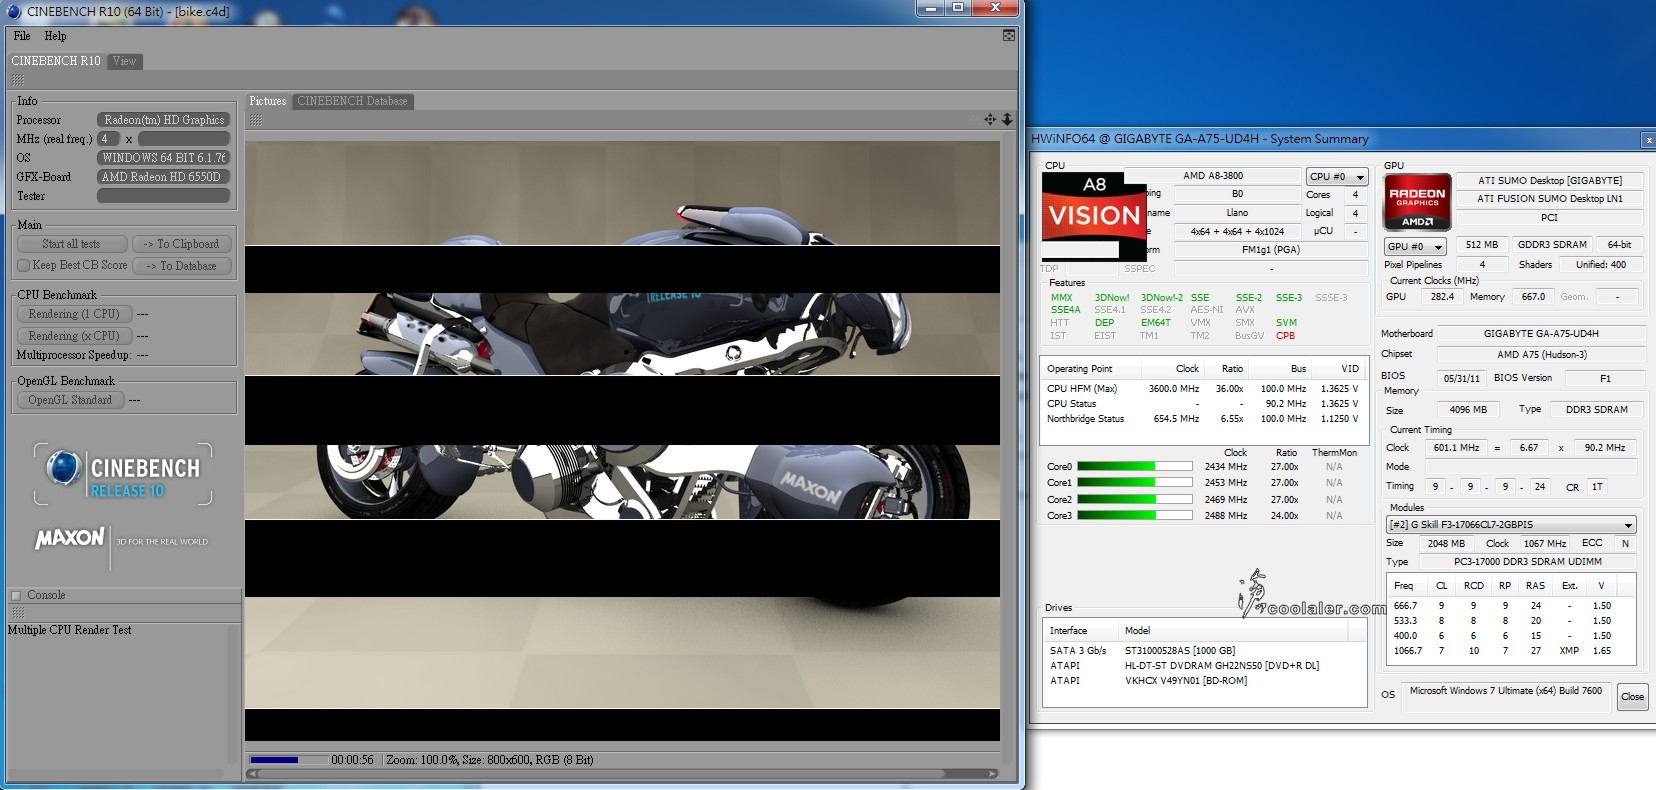Click the Radeon Graphics AMD logo
The width and height of the screenshot is (1656, 790).
pos(1417,201)
